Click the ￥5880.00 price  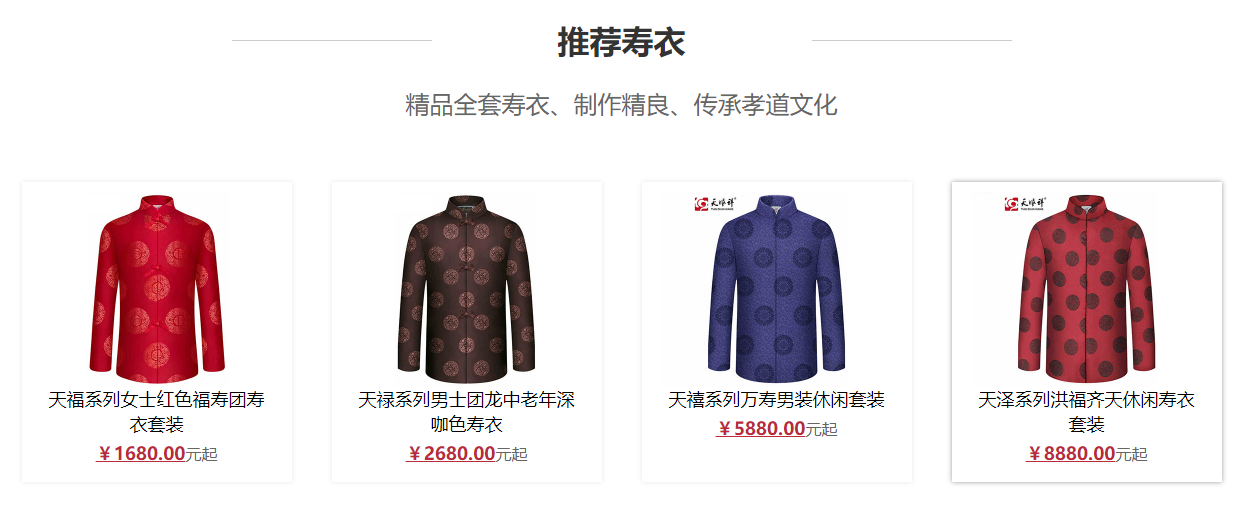(761, 429)
